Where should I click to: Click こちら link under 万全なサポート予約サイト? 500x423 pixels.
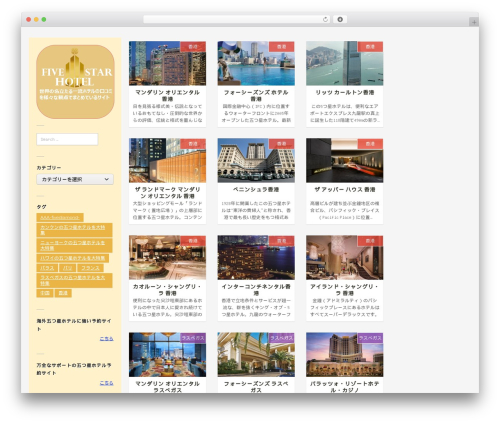click(106, 383)
